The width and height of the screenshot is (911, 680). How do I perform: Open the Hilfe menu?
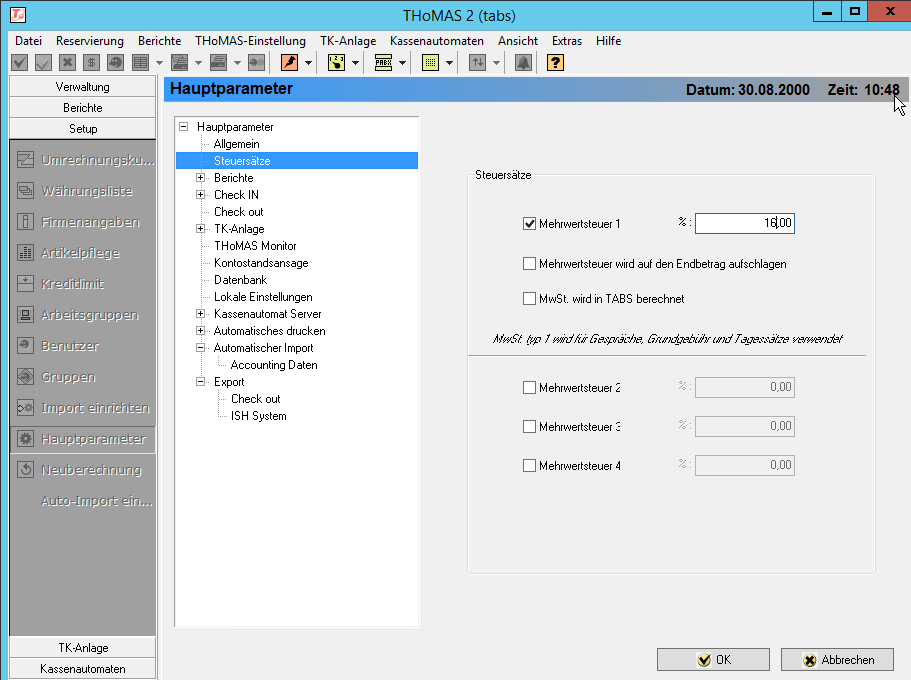[608, 41]
